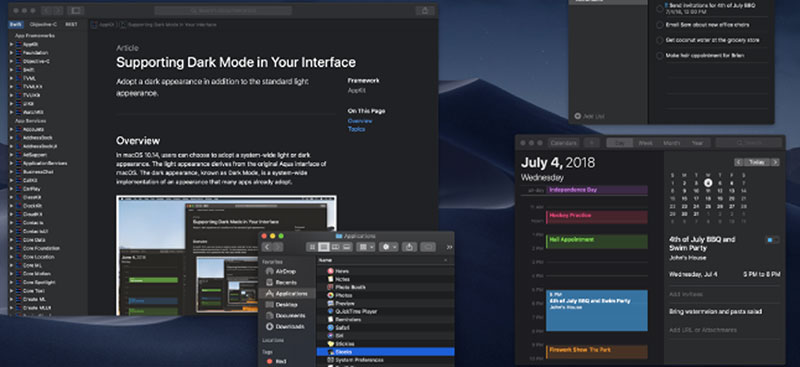Jump to the Overview link on this page
The width and height of the screenshot is (800, 367).
[x=360, y=121]
